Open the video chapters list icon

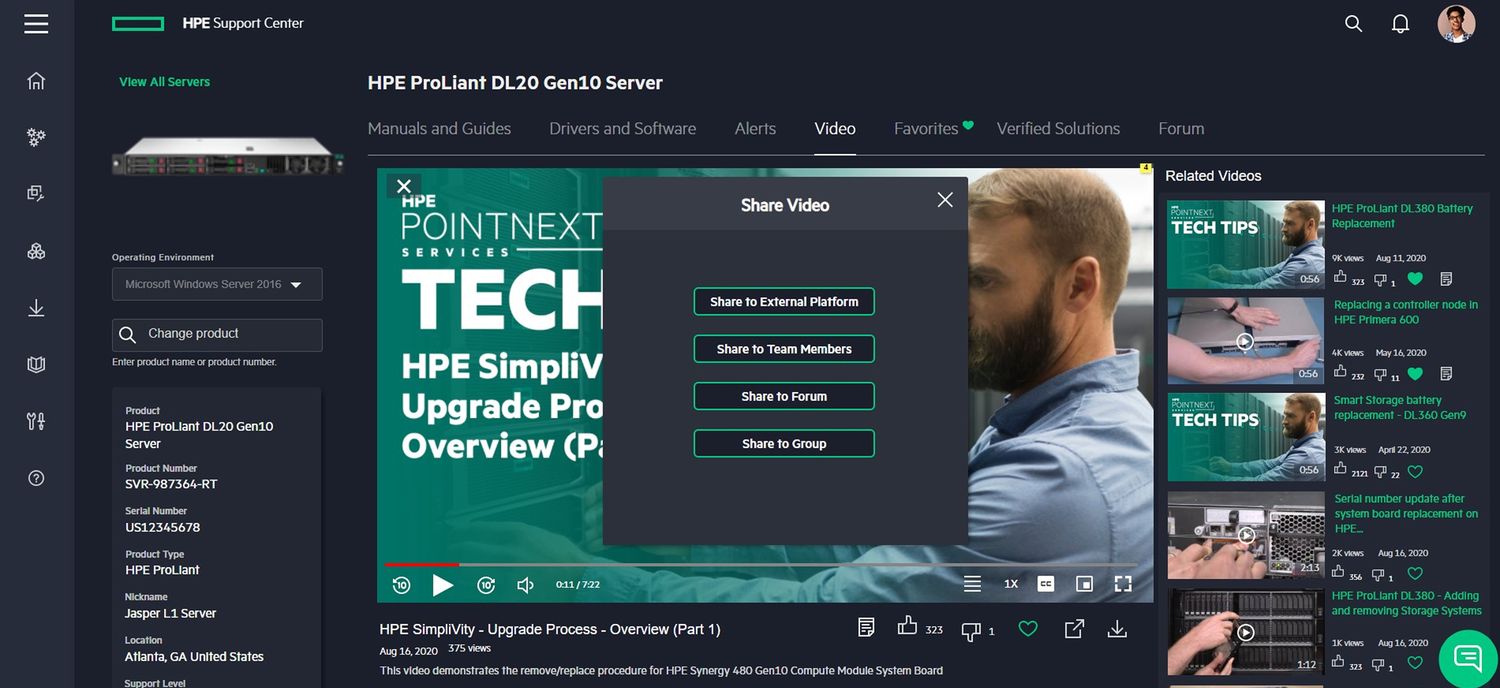pyautogui.click(x=972, y=584)
